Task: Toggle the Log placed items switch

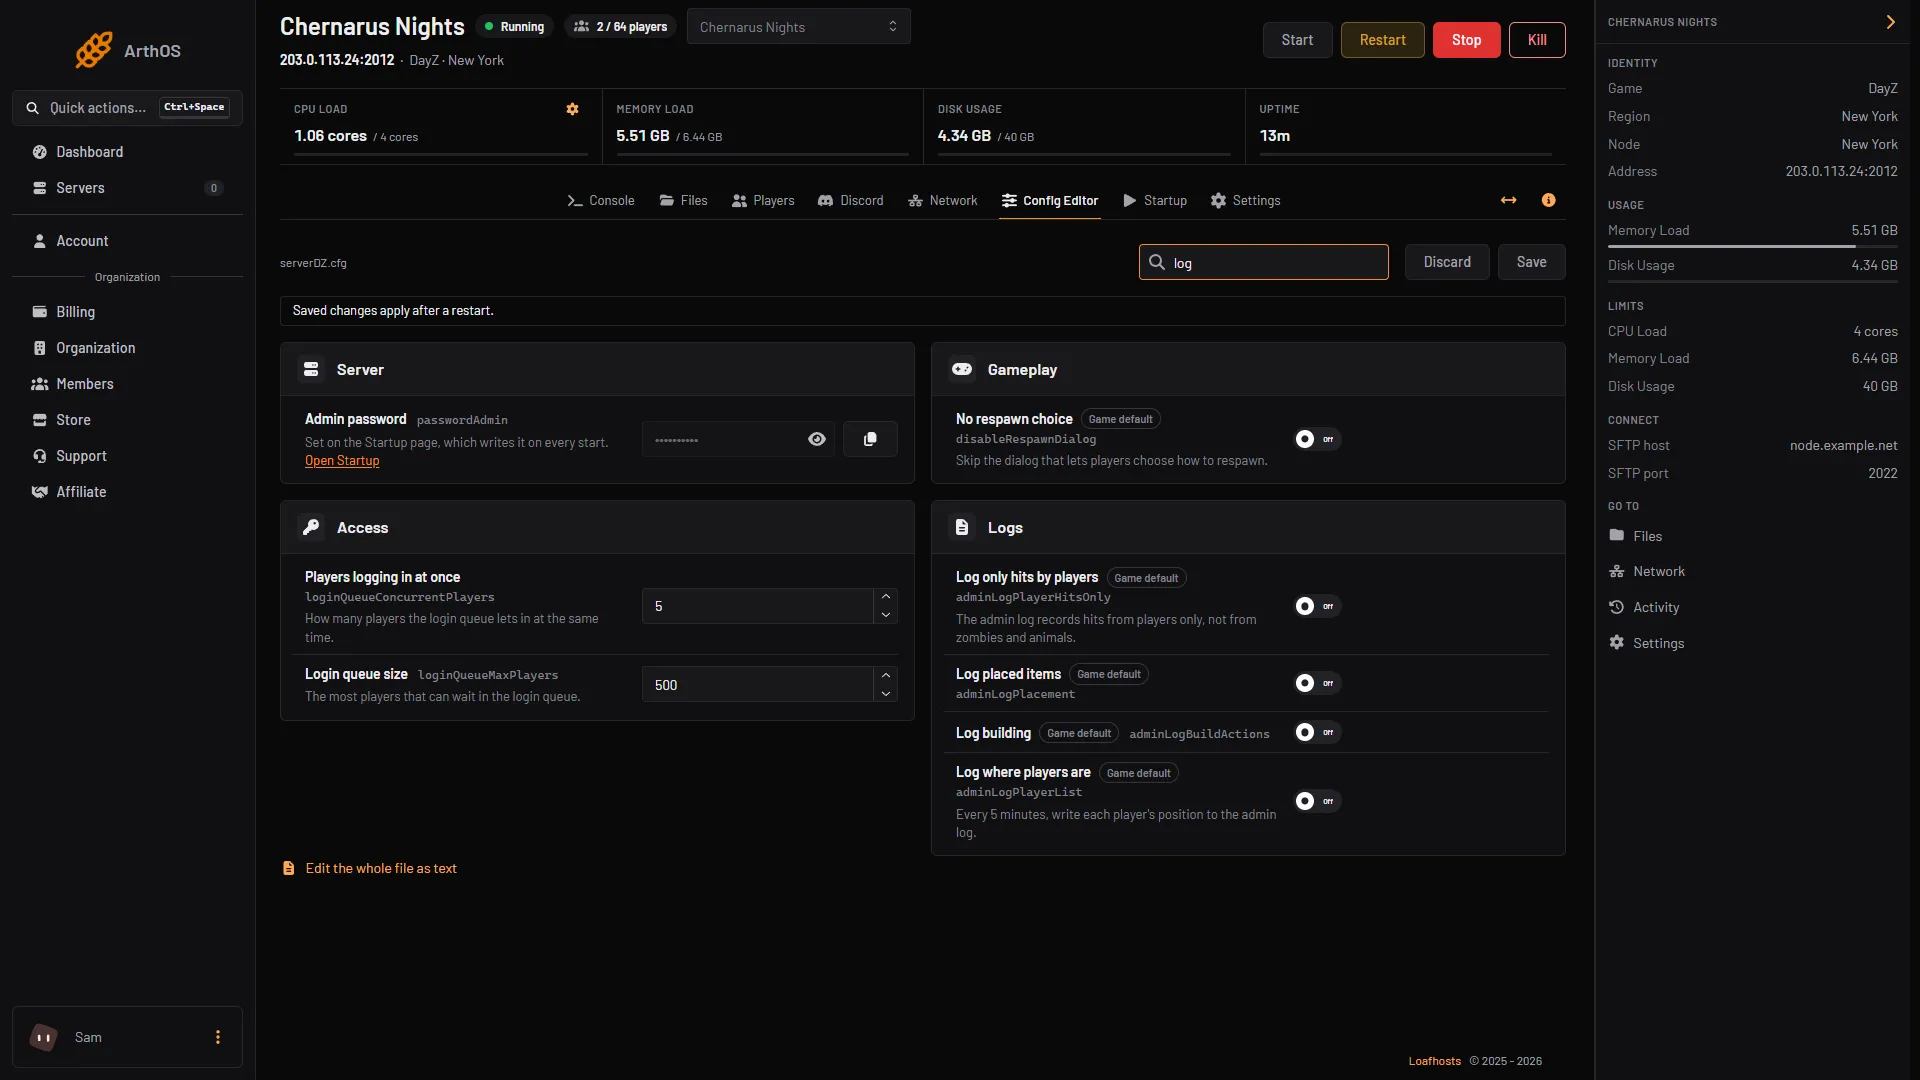Action: (1316, 683)
